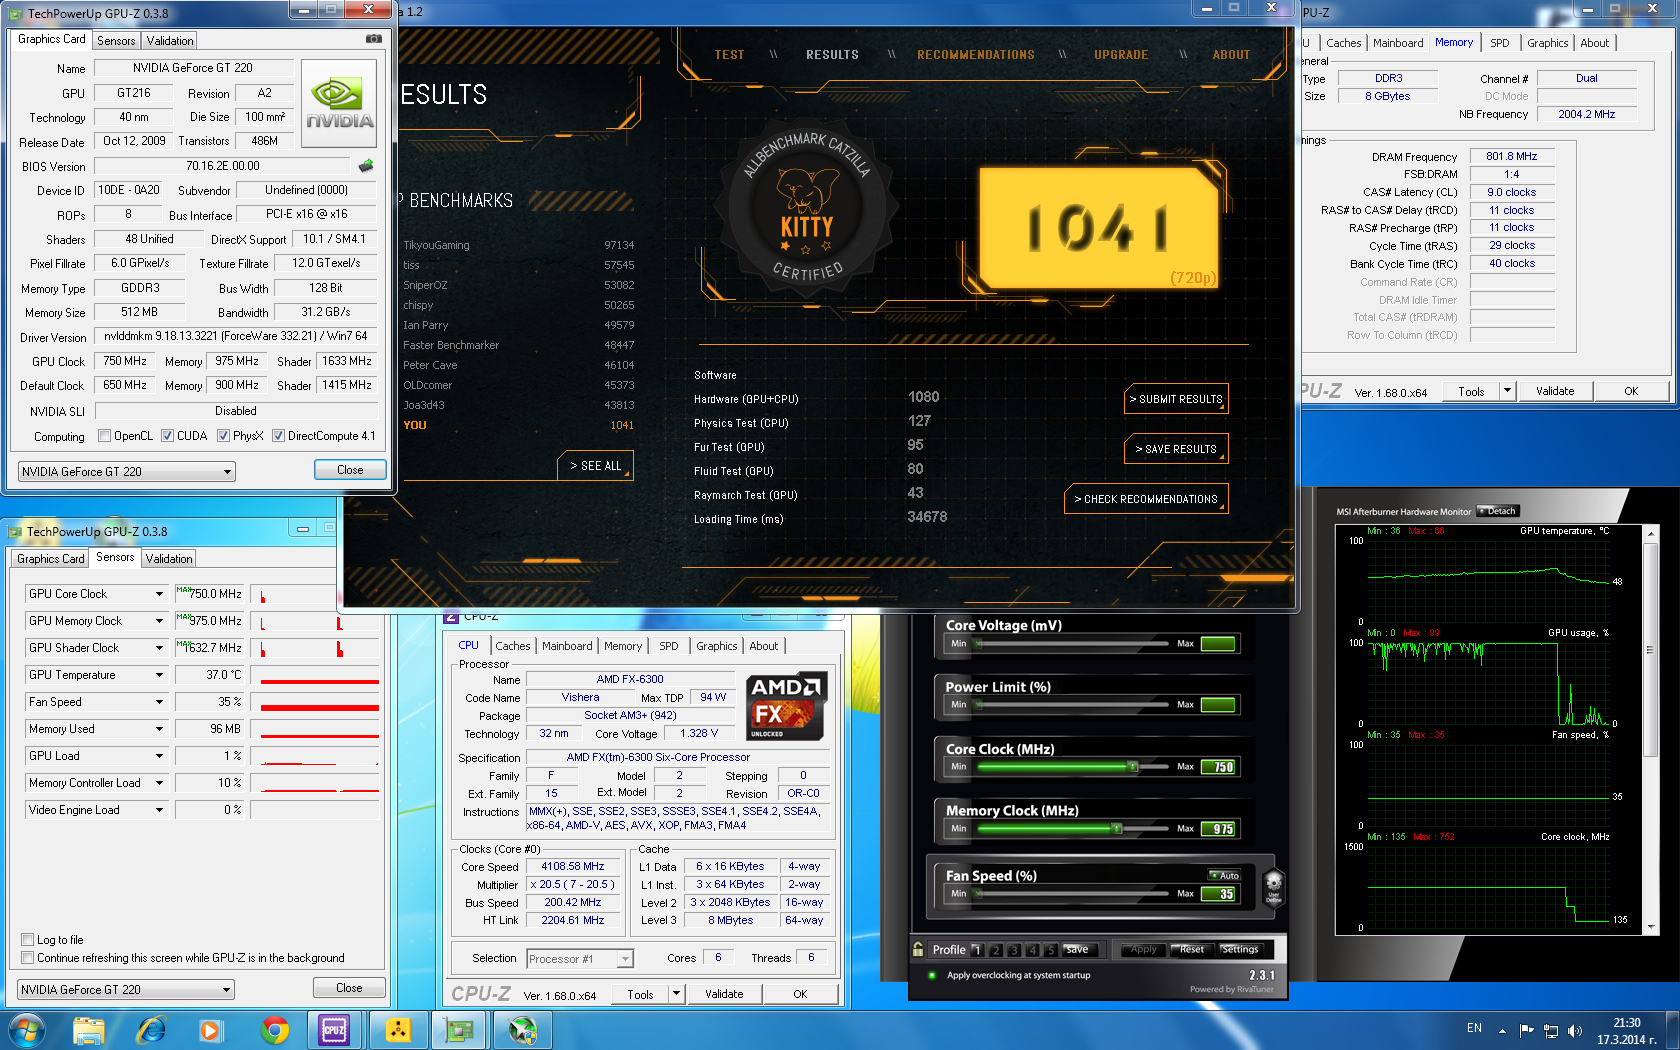Open the Windows Start menu

pyautogui.click(x=27, y=1030)
